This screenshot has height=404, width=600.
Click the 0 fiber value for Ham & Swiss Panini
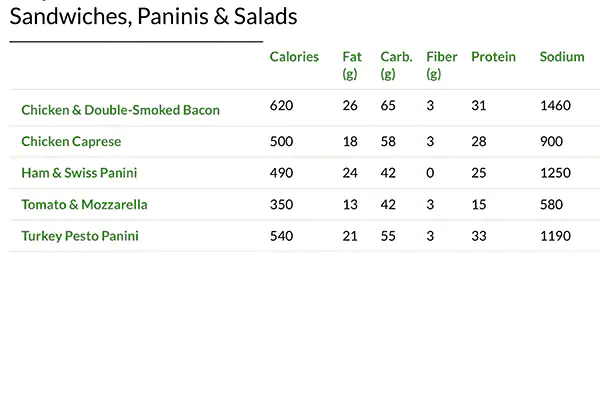(x=430, y=173)
